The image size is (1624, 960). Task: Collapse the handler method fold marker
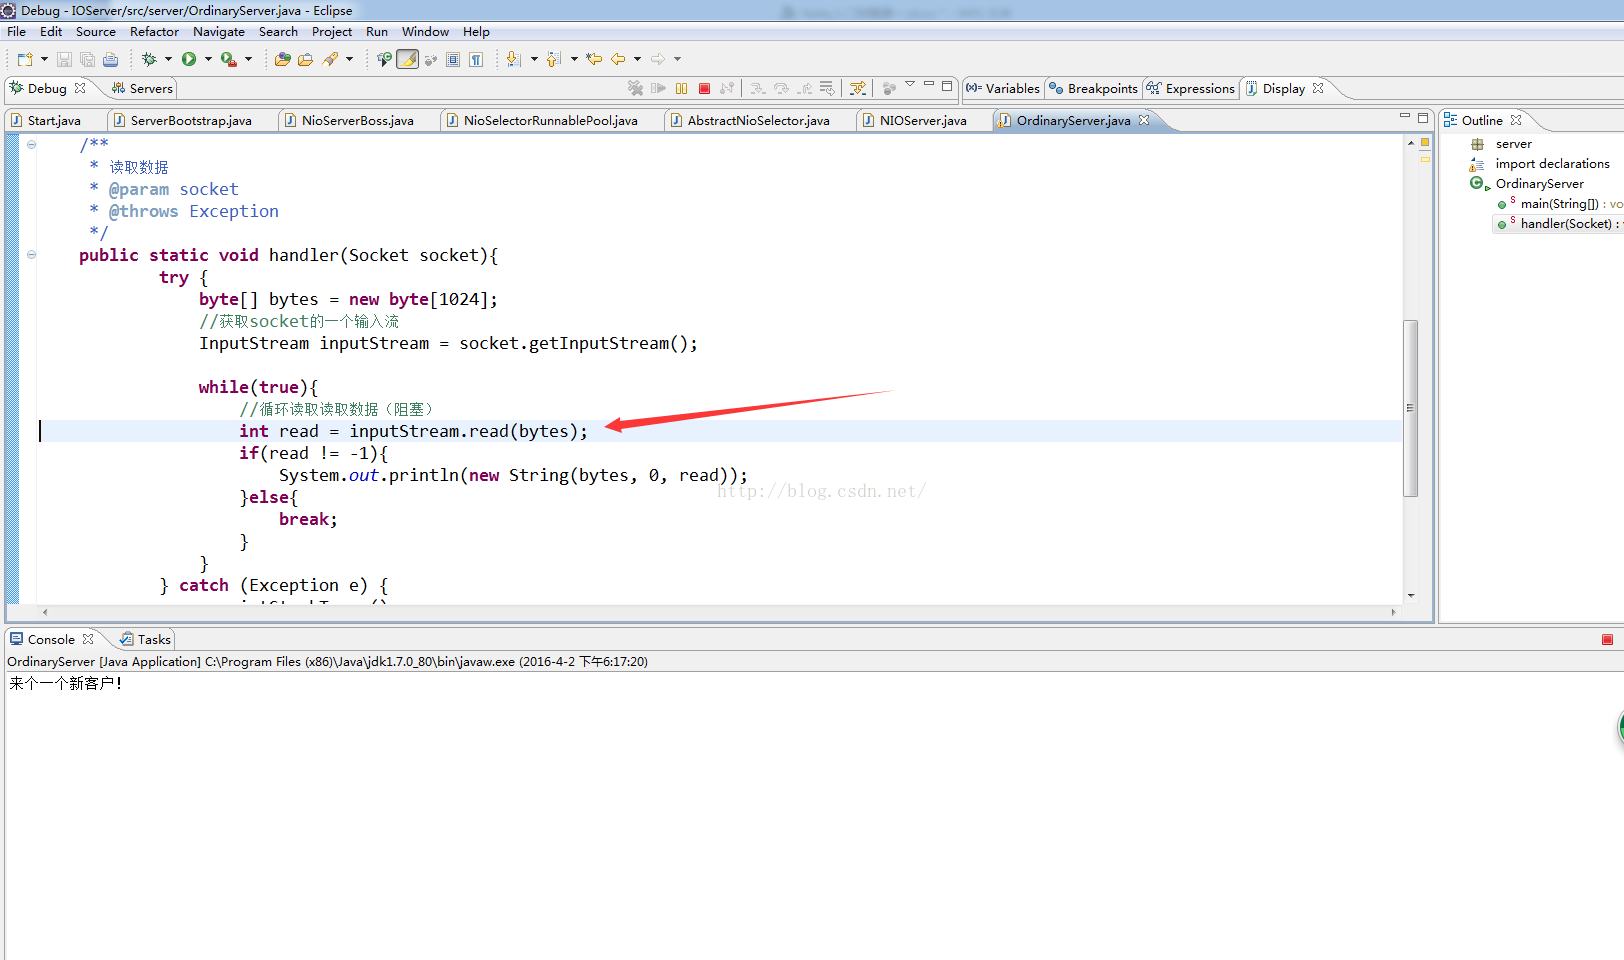(32, 255)
